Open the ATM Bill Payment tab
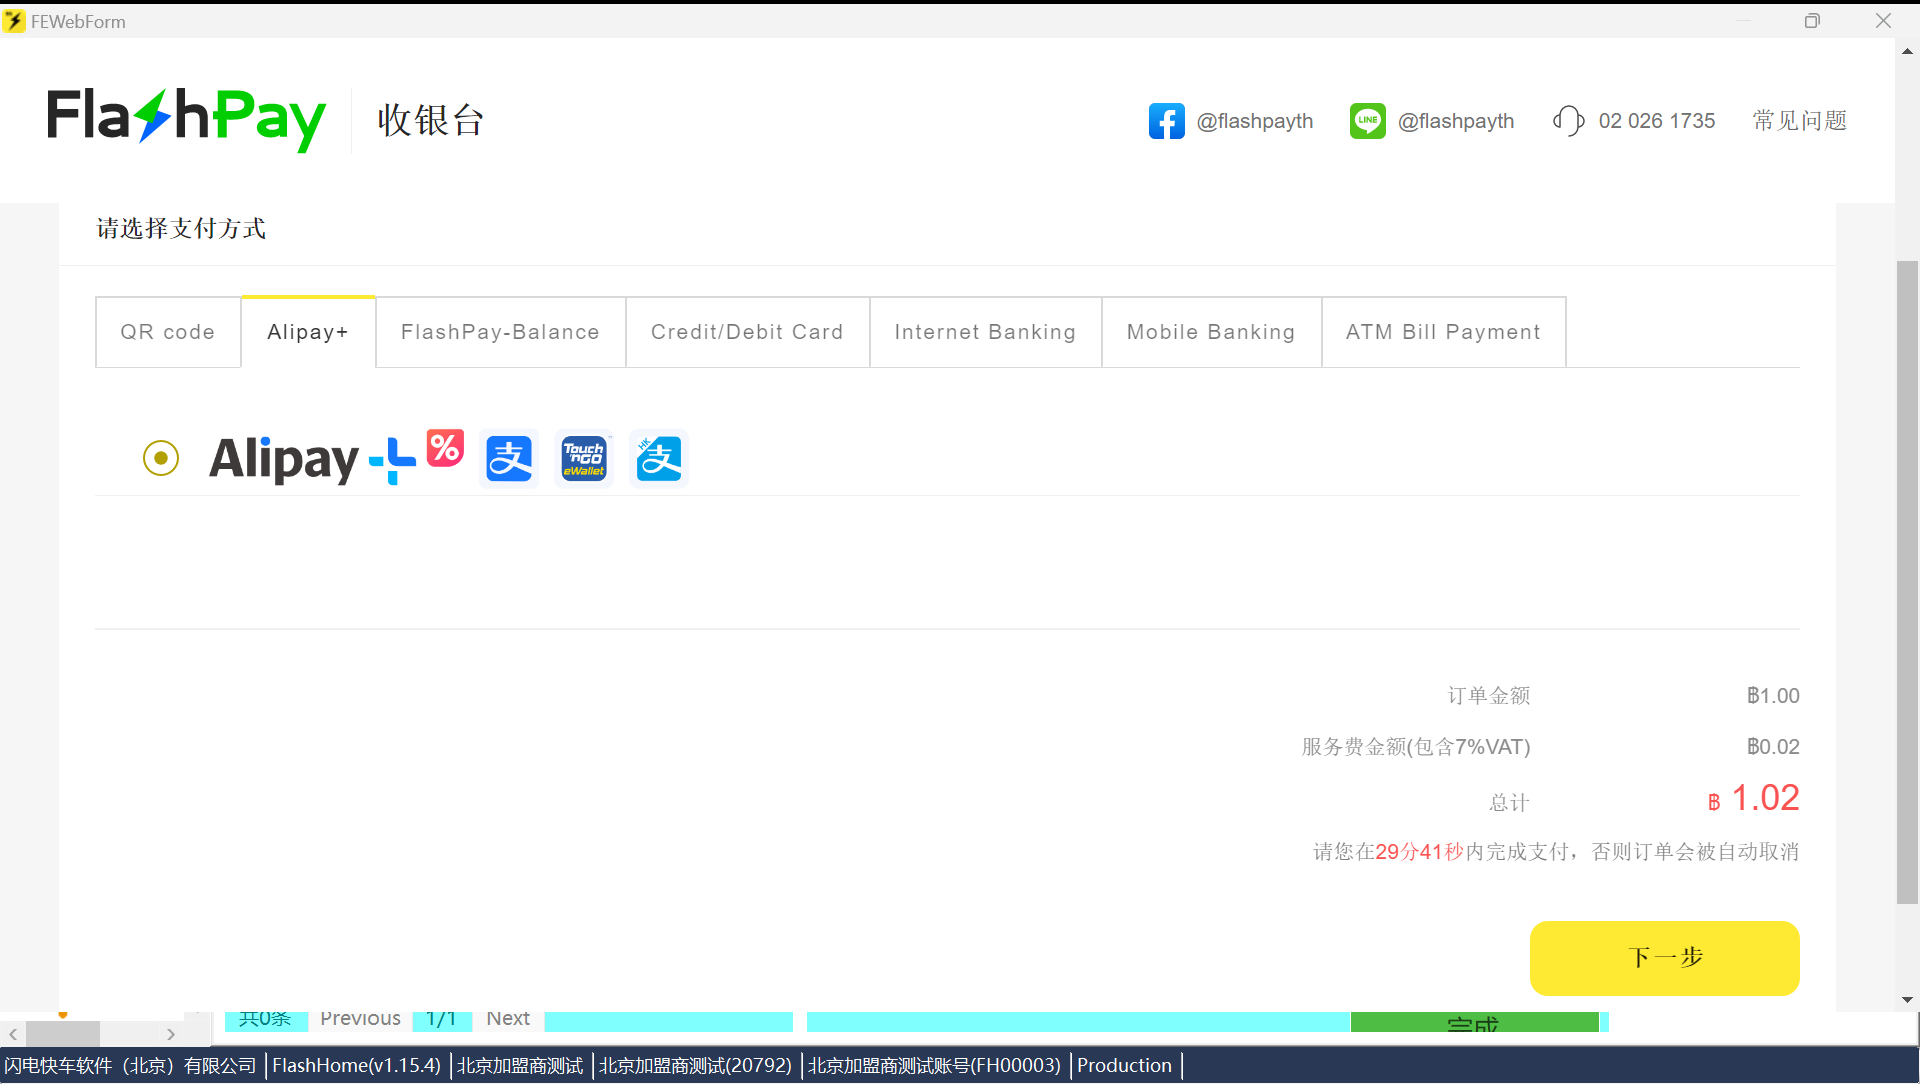The image size is (1920, 1084). point(1443,331)
